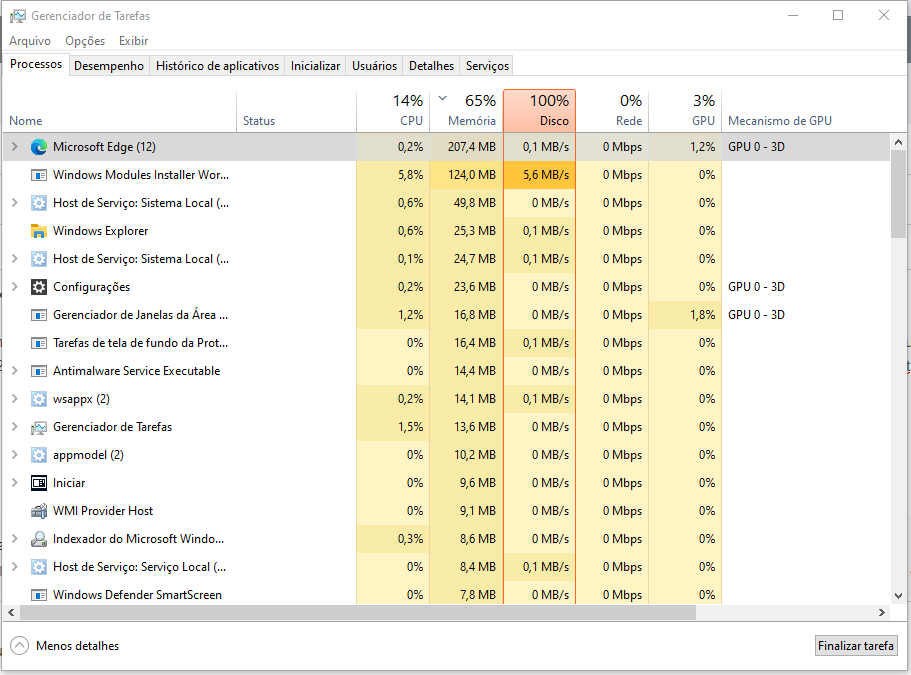Expand Antimalware Service Executable row
This screenshot has height=675, width=911.
(15, 371)
